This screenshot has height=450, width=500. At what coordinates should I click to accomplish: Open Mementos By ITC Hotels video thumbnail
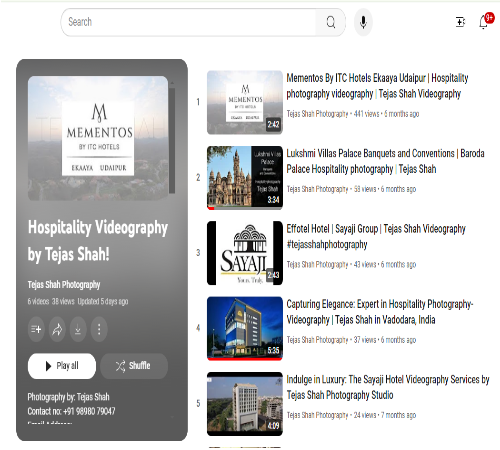point(245,102)
